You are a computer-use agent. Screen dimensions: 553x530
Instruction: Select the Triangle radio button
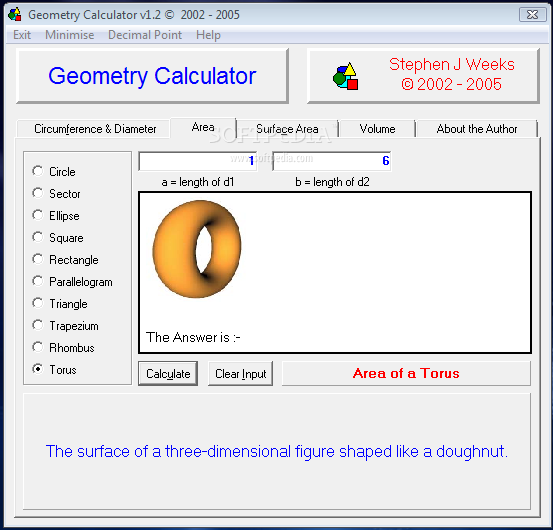(38, 303)
